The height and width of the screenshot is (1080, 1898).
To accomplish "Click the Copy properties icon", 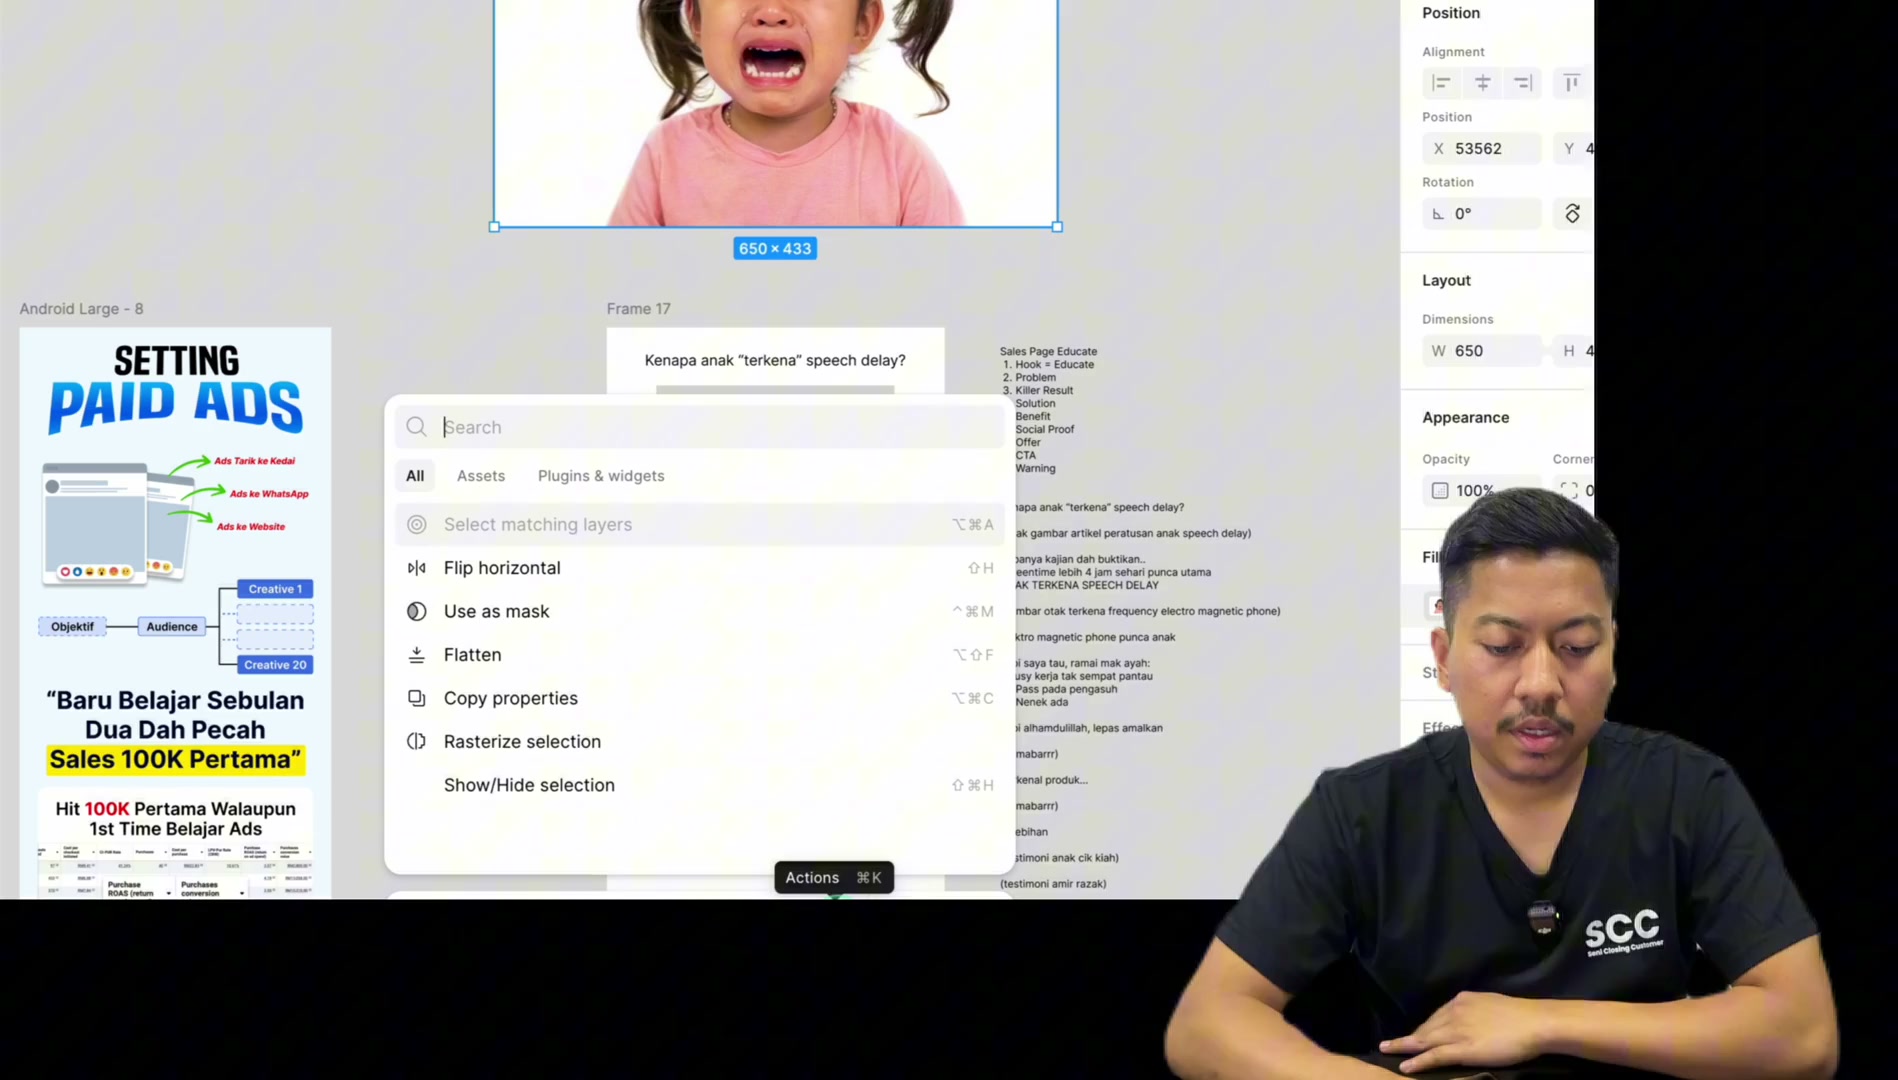I will [417, 698].
